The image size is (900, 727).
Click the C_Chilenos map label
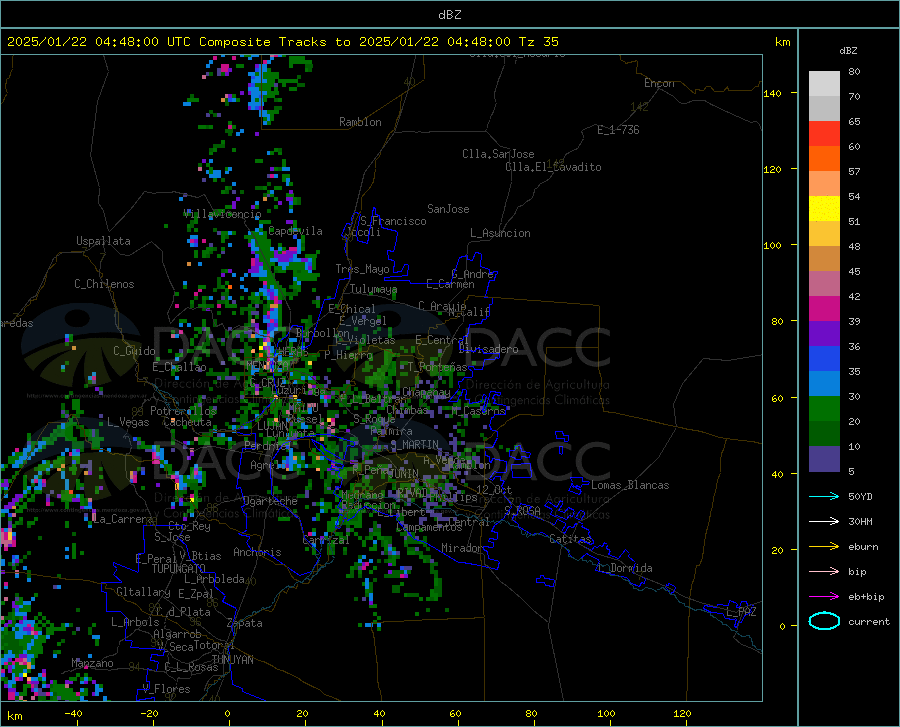104,284
